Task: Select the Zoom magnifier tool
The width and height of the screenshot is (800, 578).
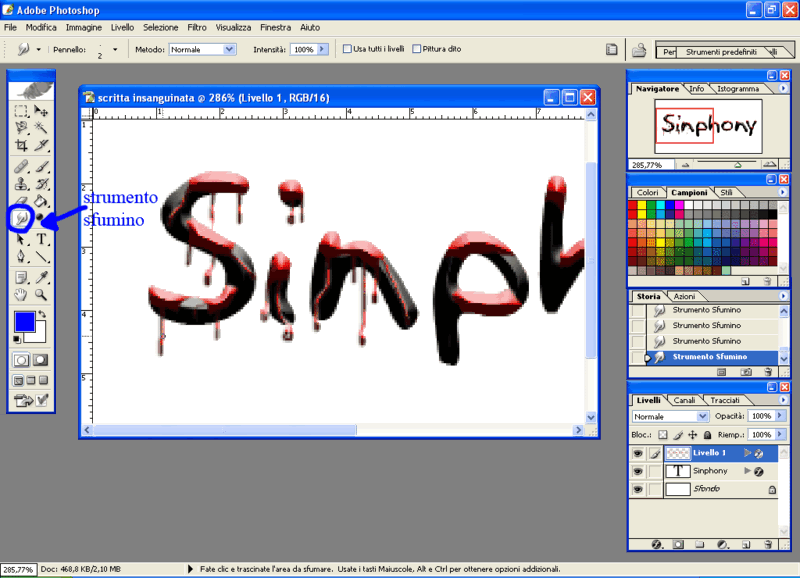Action: pyautogui.click(x=42, y=295)
